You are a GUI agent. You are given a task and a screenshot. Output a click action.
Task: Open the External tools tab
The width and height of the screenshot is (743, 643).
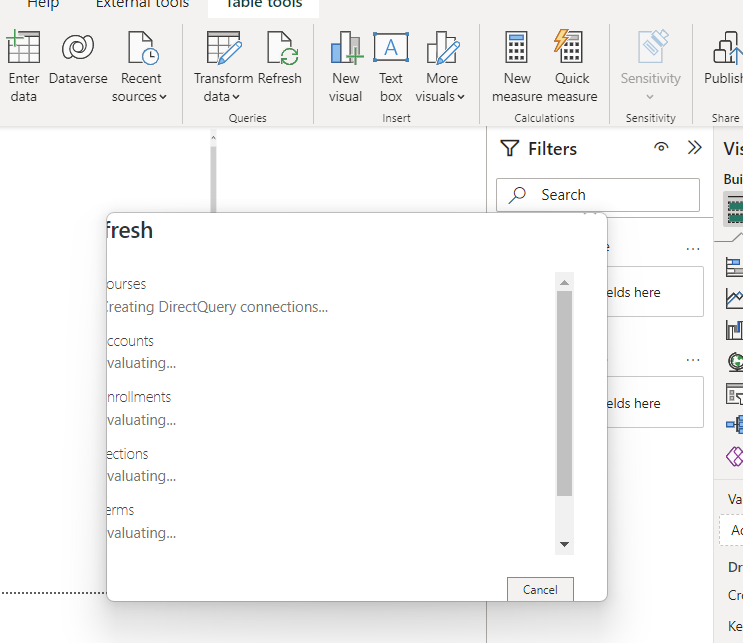[142, 5]
